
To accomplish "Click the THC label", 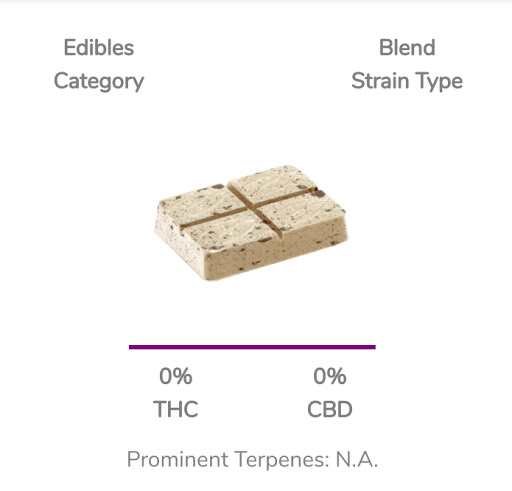I will click(176, 409).
